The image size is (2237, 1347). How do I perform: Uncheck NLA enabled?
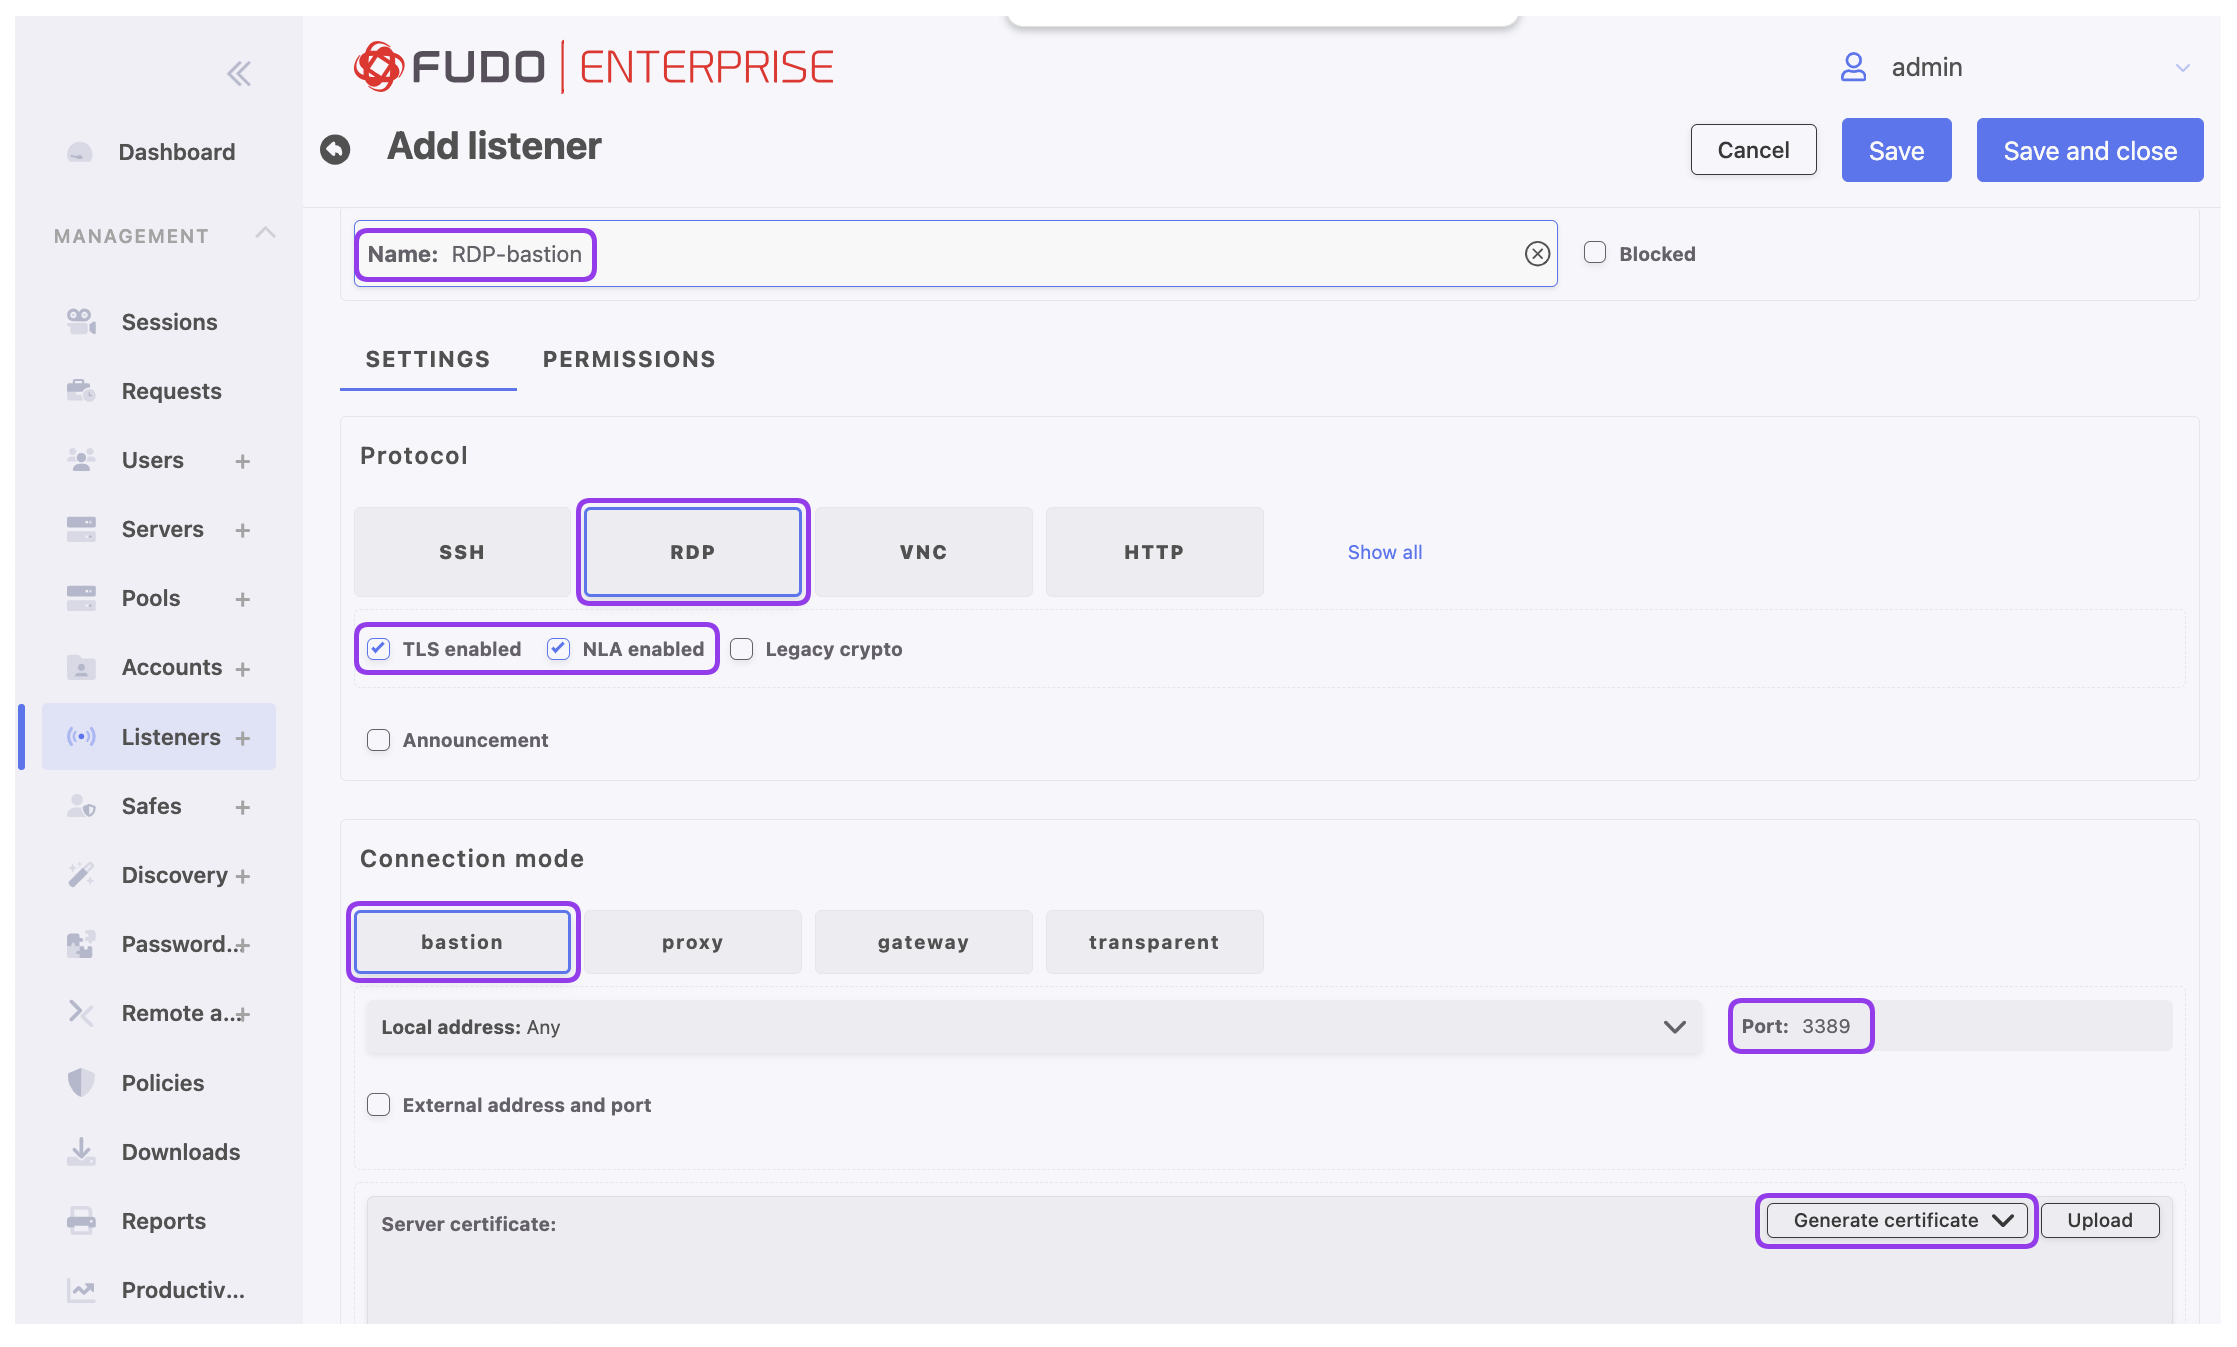(x=558, y=649)
